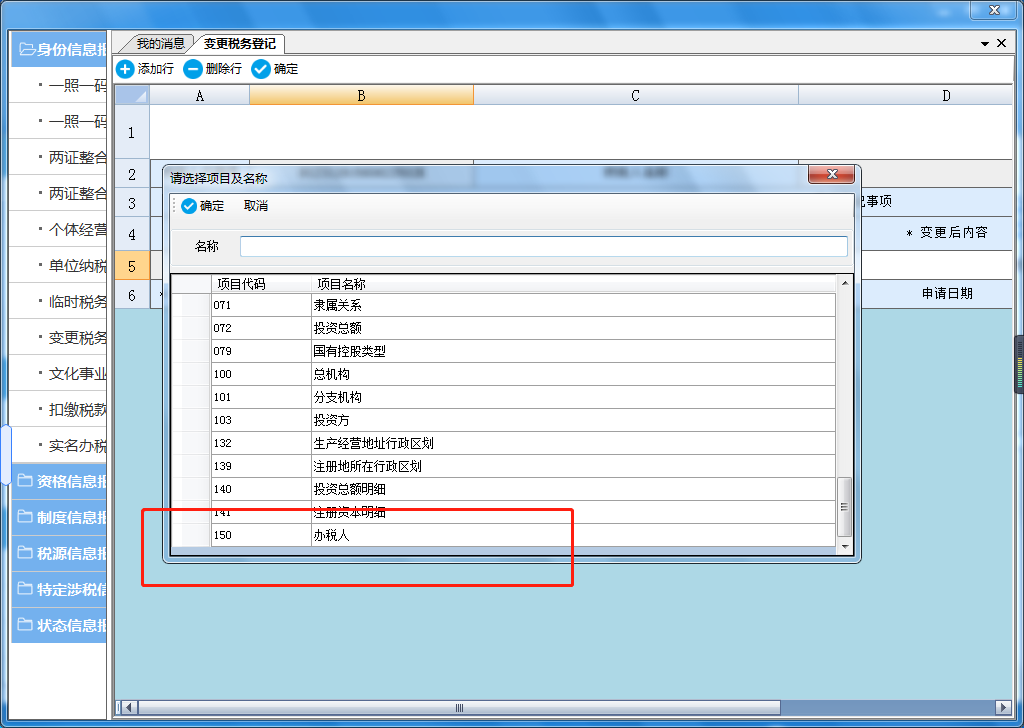
Task: Click the 变更后内容 header cell
Action: 937,232
